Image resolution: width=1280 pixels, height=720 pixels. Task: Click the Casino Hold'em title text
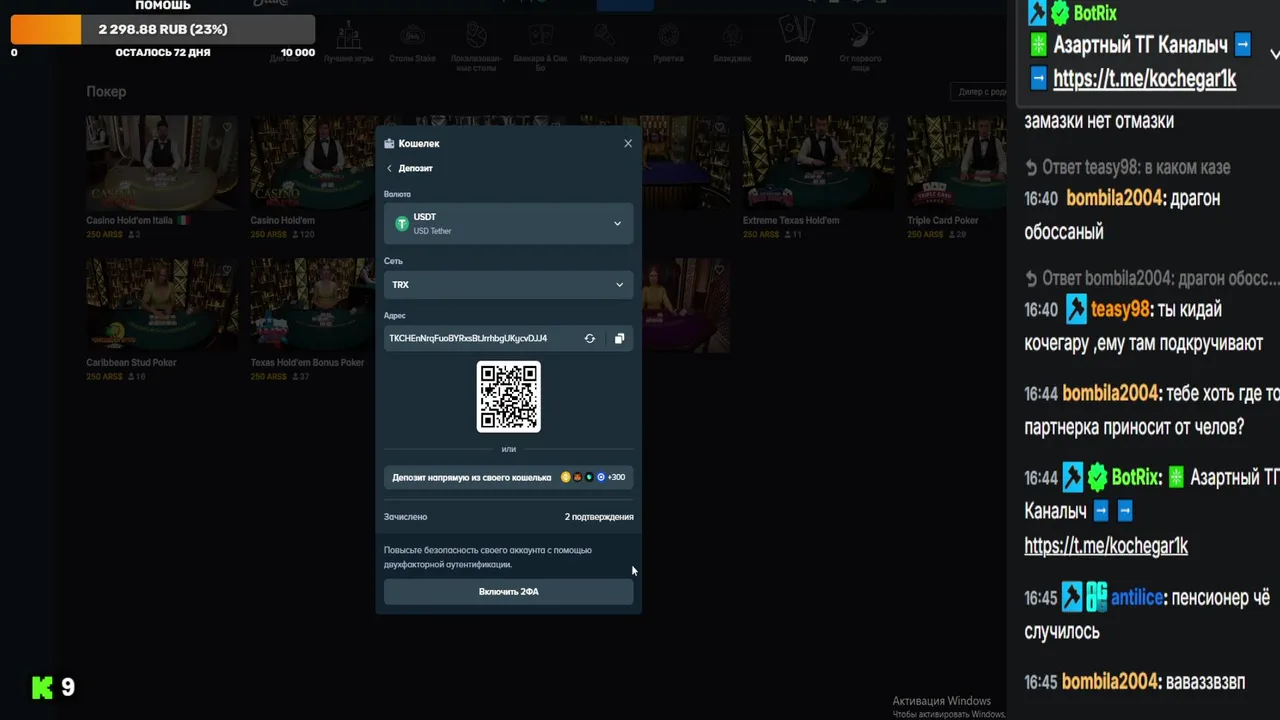283,220
